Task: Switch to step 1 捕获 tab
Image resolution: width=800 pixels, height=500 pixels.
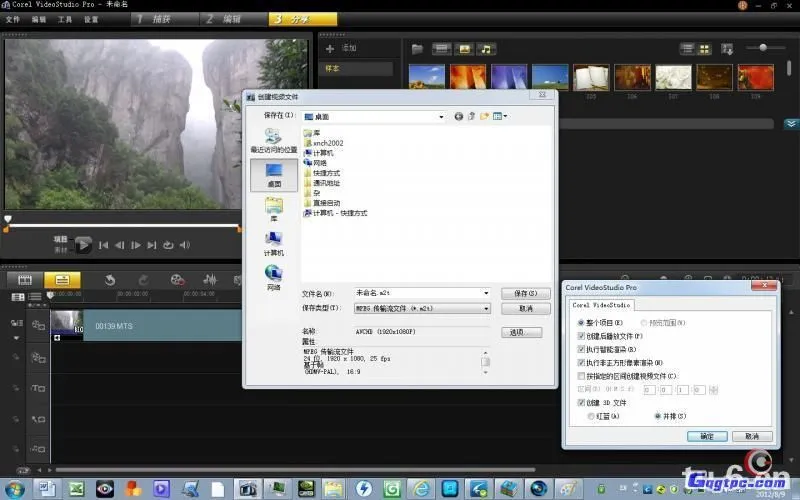Action: 164,19
